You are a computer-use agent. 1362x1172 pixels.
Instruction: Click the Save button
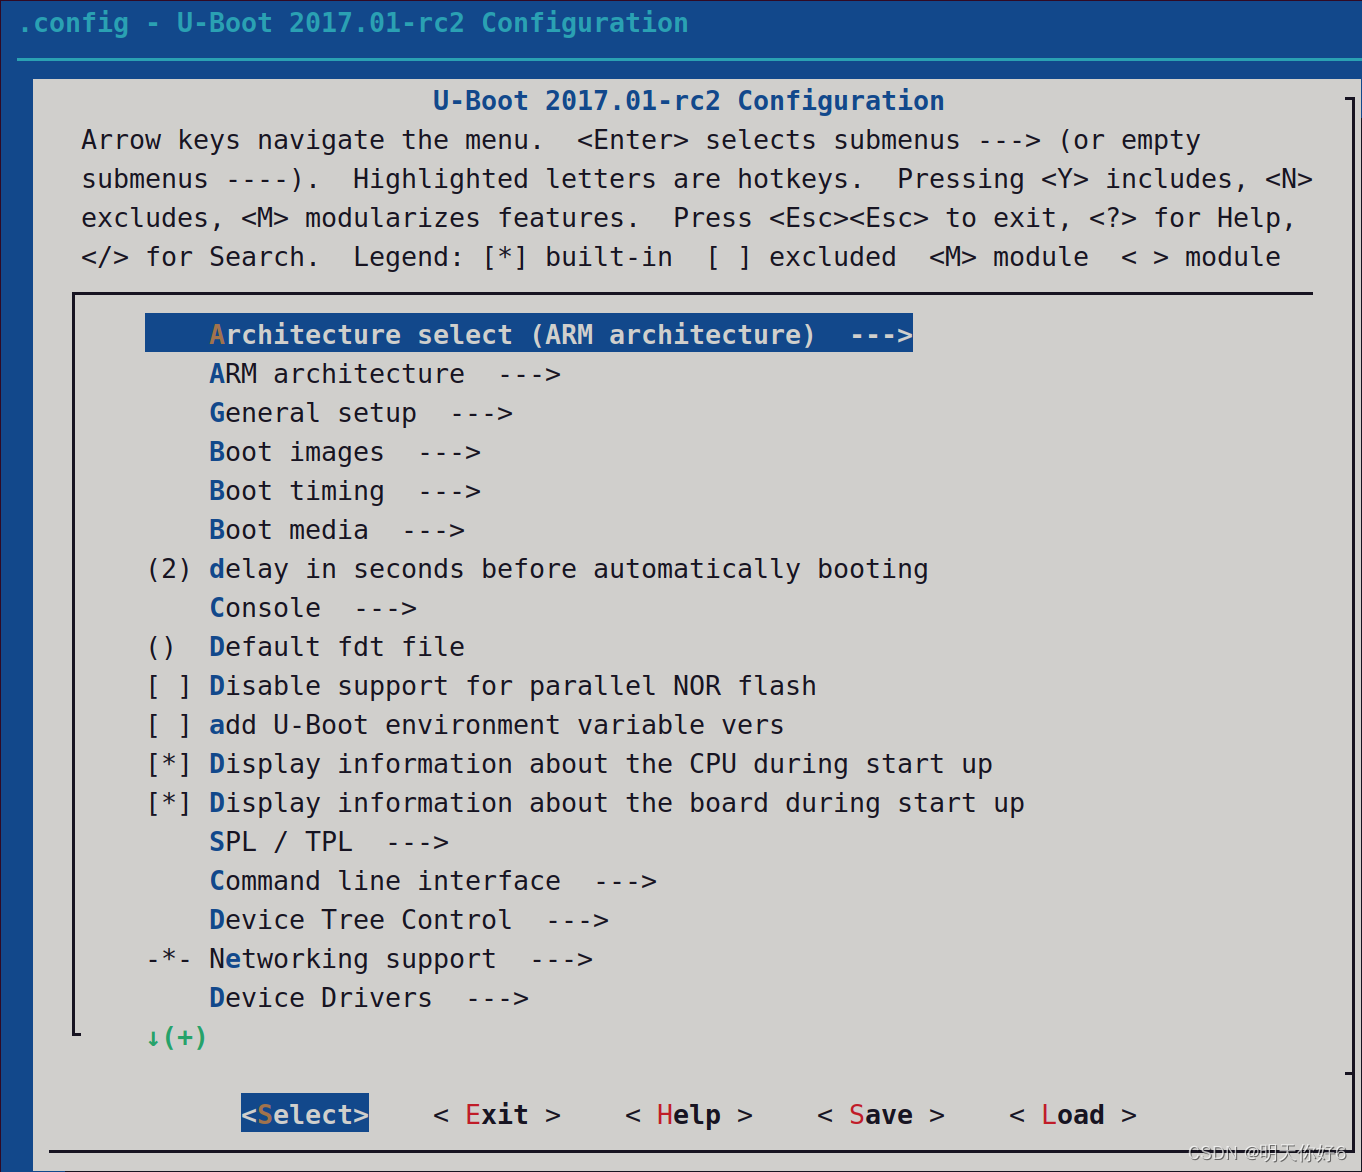tap(881, 1114)
